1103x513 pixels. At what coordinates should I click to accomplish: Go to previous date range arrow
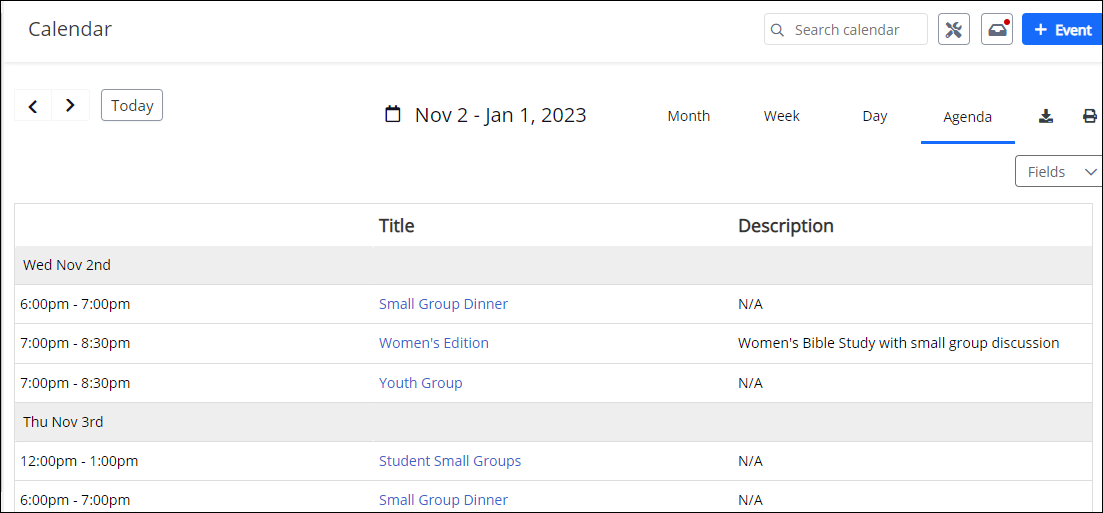pos(33,106)
